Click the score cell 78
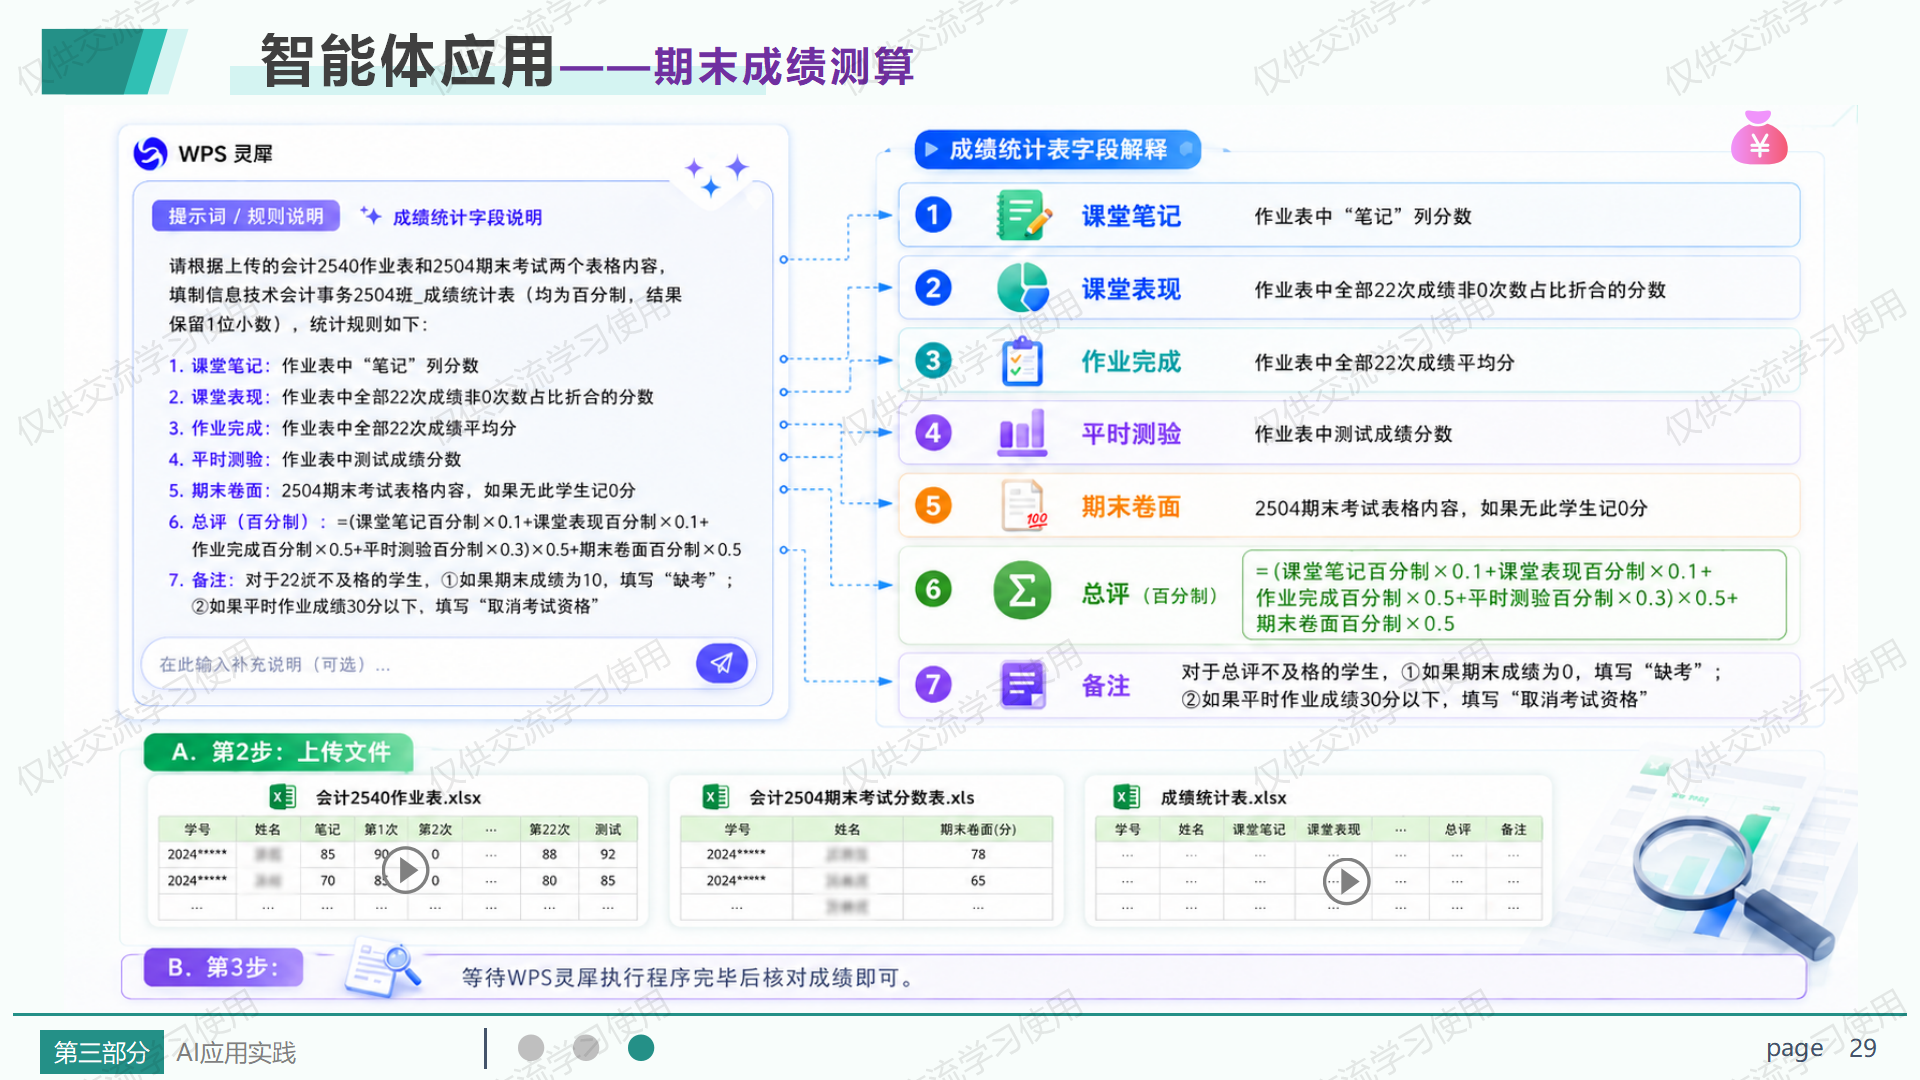 point(977,854)
